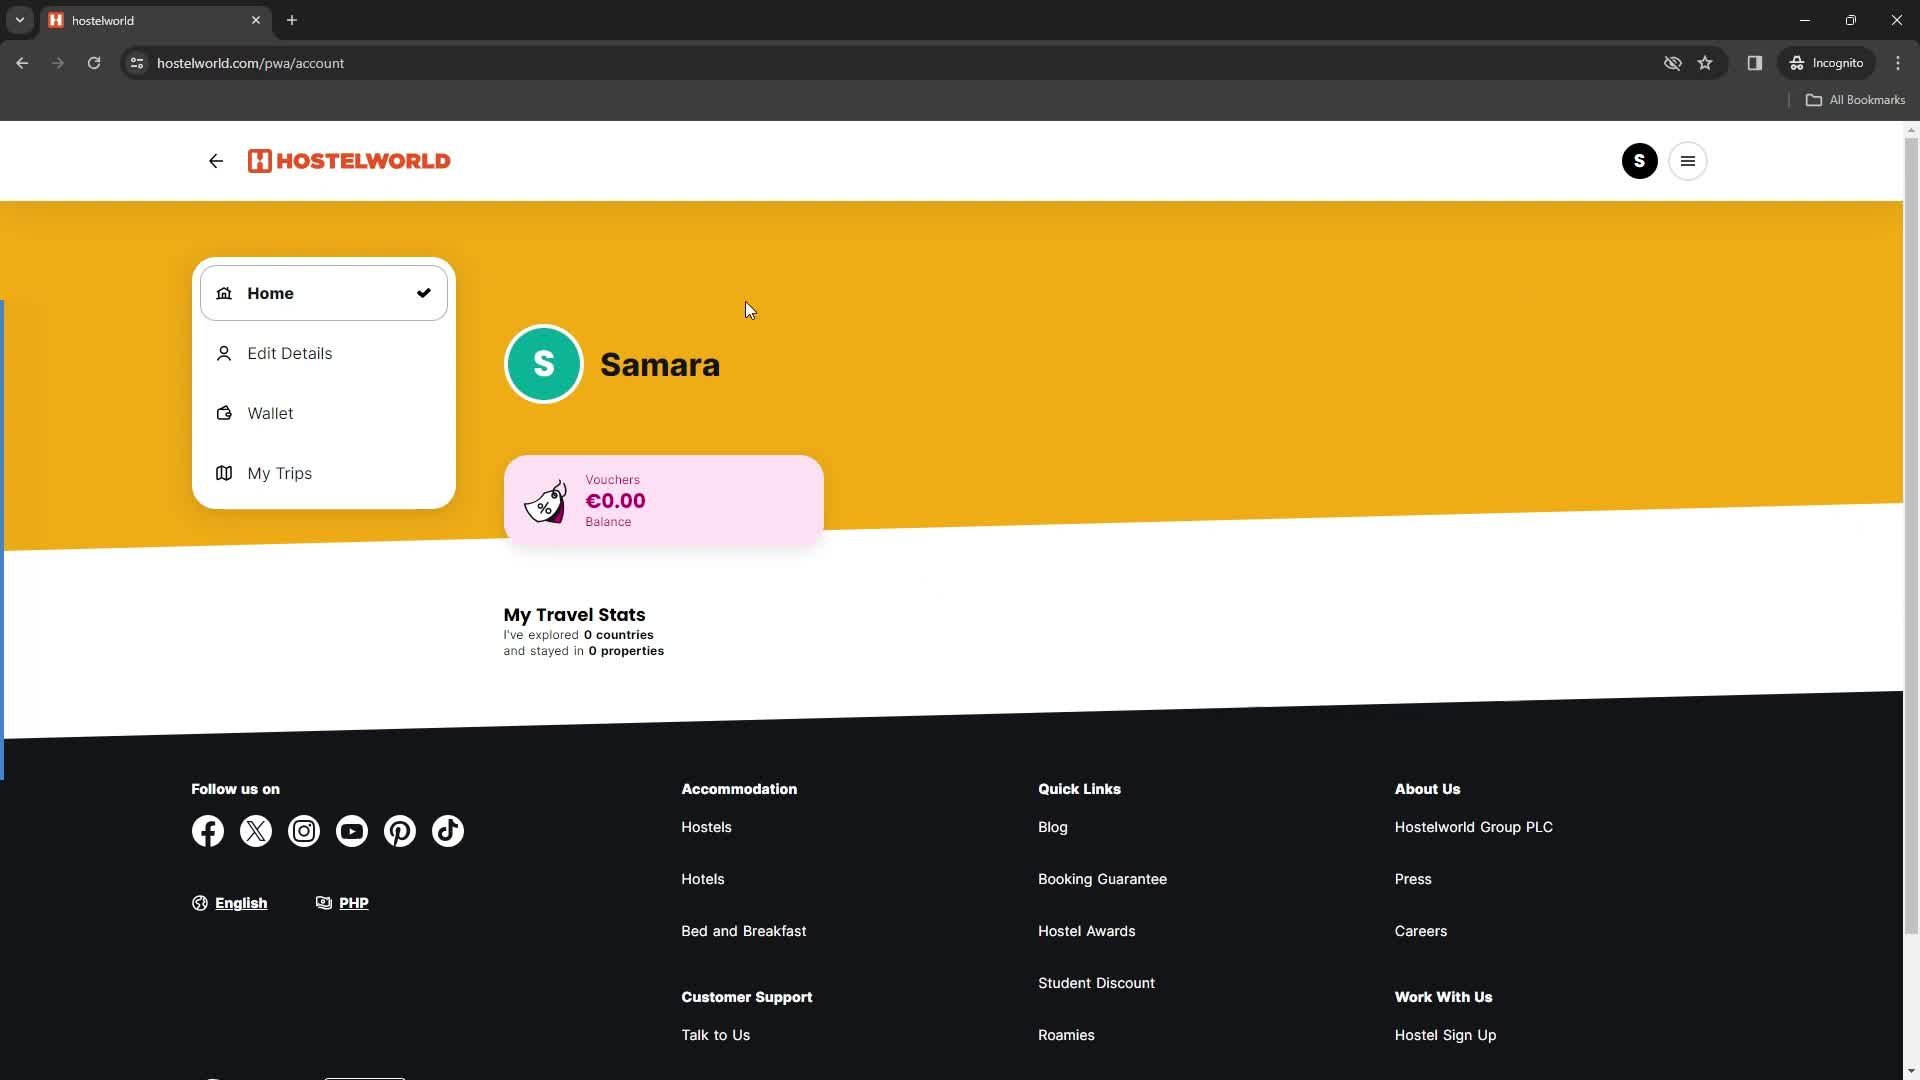Image resolution: width=1920 pixels, height=1080 pixels.
Task: Toggle the PHP currency option
Action: [x=342, y=902]
